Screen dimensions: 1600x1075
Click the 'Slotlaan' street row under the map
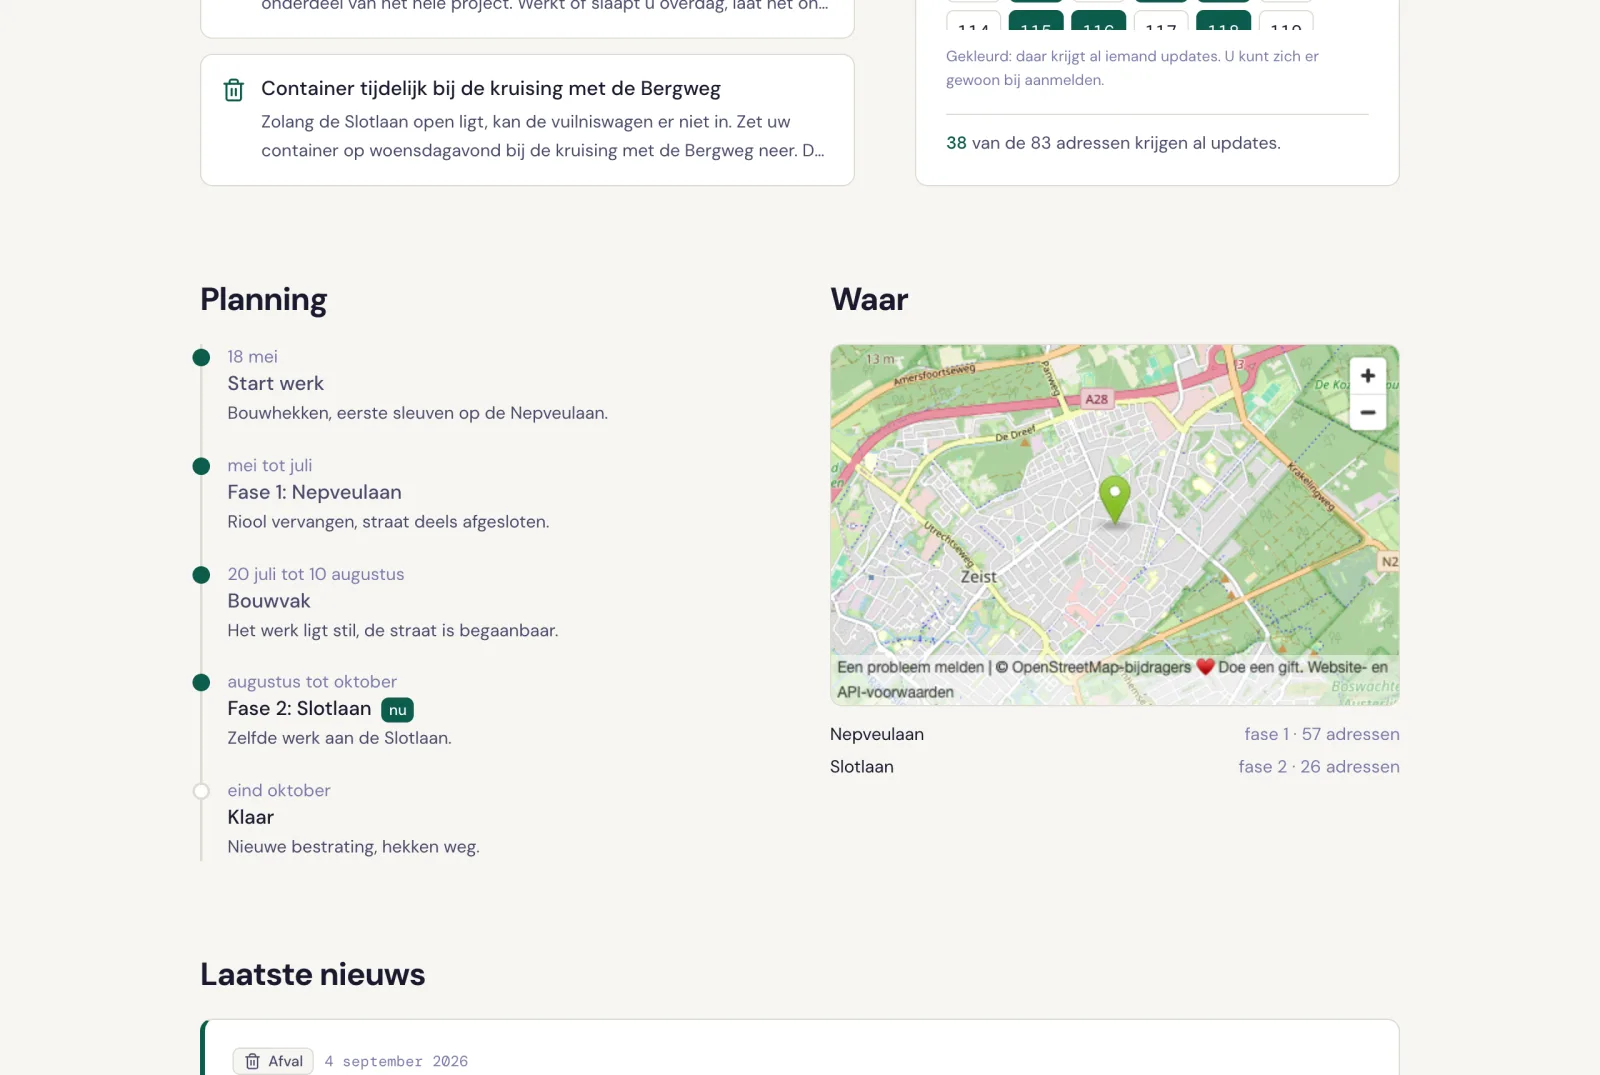[x=1114, y=767]
